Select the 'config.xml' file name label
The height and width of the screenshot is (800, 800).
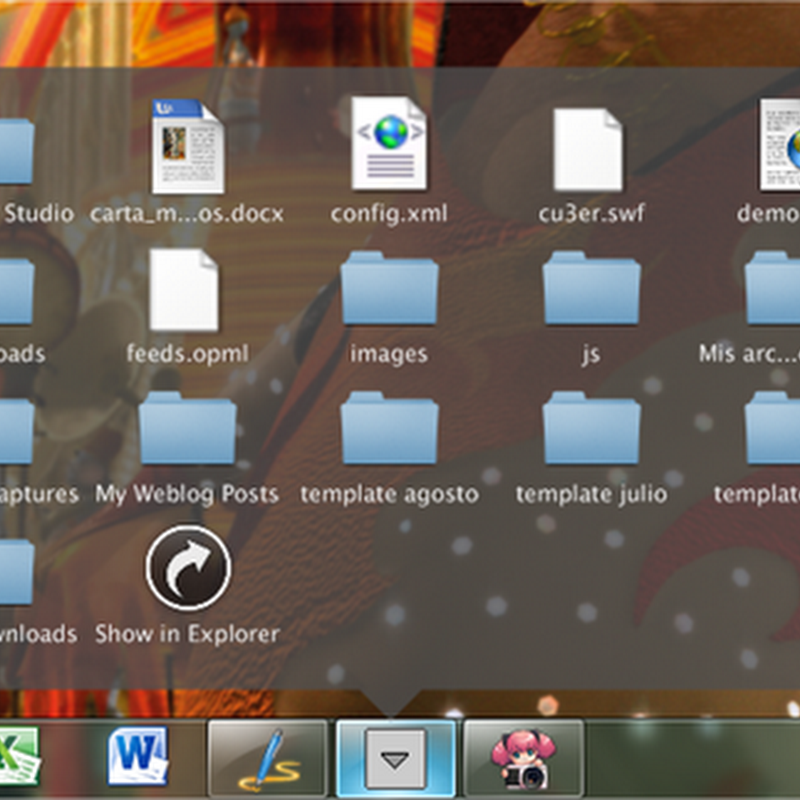point(389,213)
